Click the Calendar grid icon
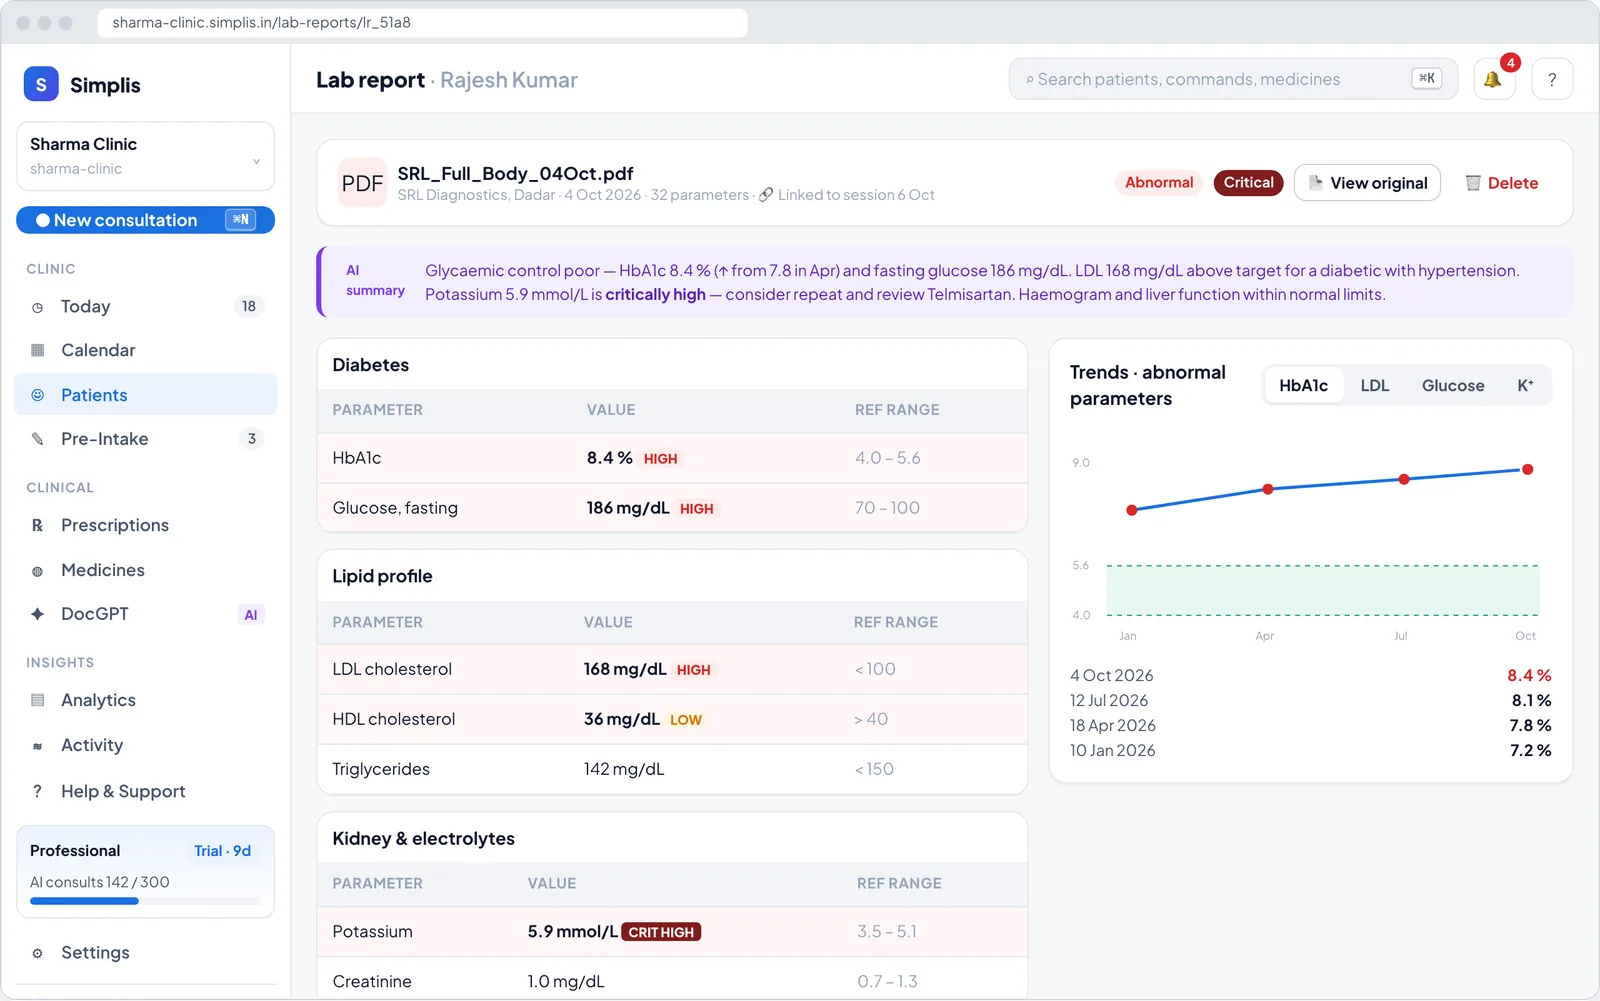 click(x=37, y=350)
